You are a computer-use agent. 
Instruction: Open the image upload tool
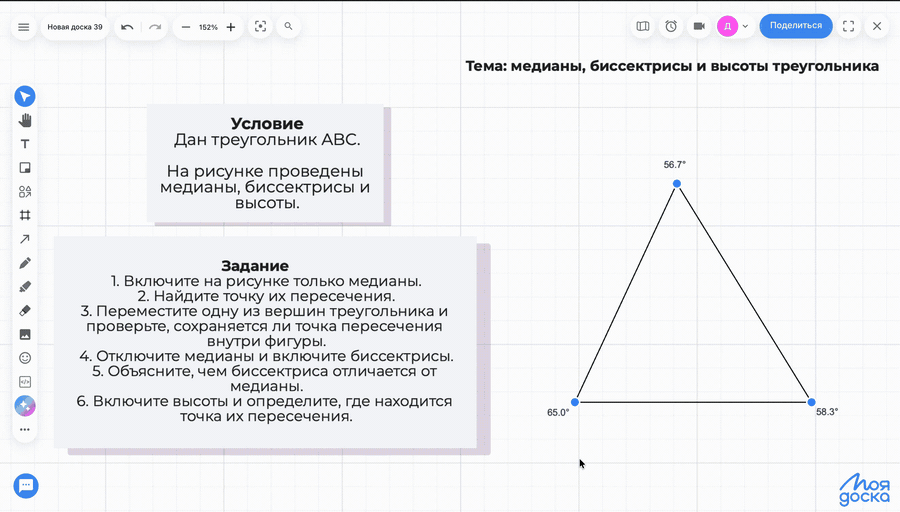(25, 335)
